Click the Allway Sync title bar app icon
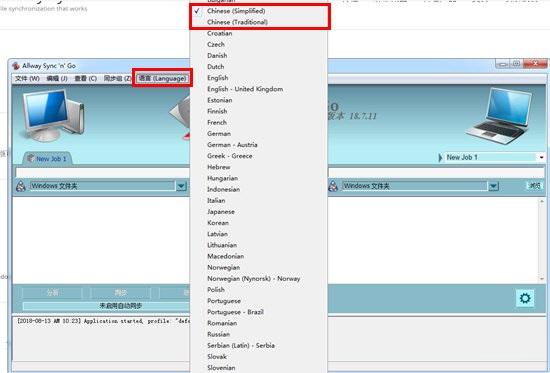 coord(16,66)
